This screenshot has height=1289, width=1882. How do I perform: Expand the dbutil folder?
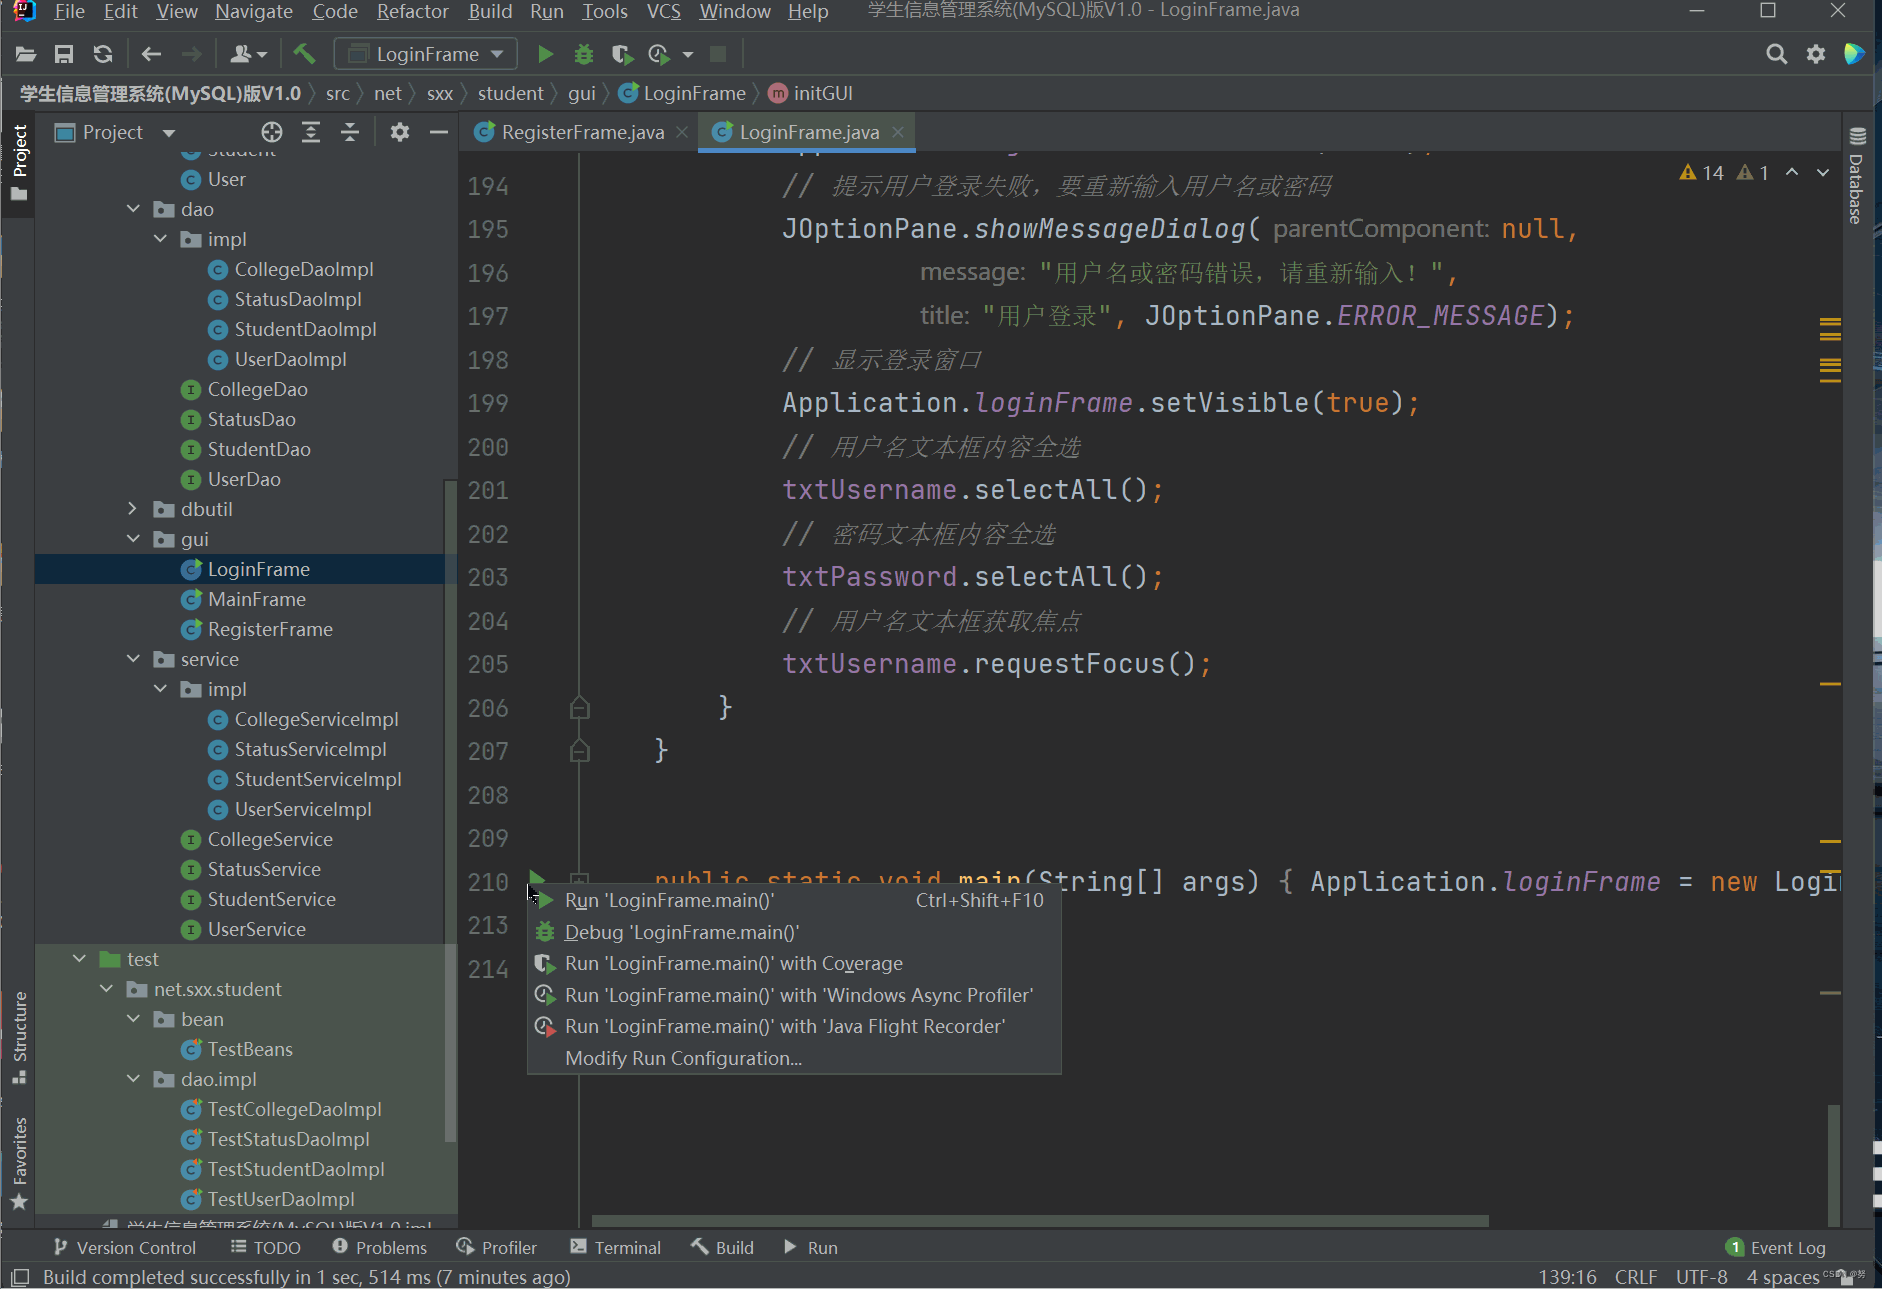pos(133,509)
